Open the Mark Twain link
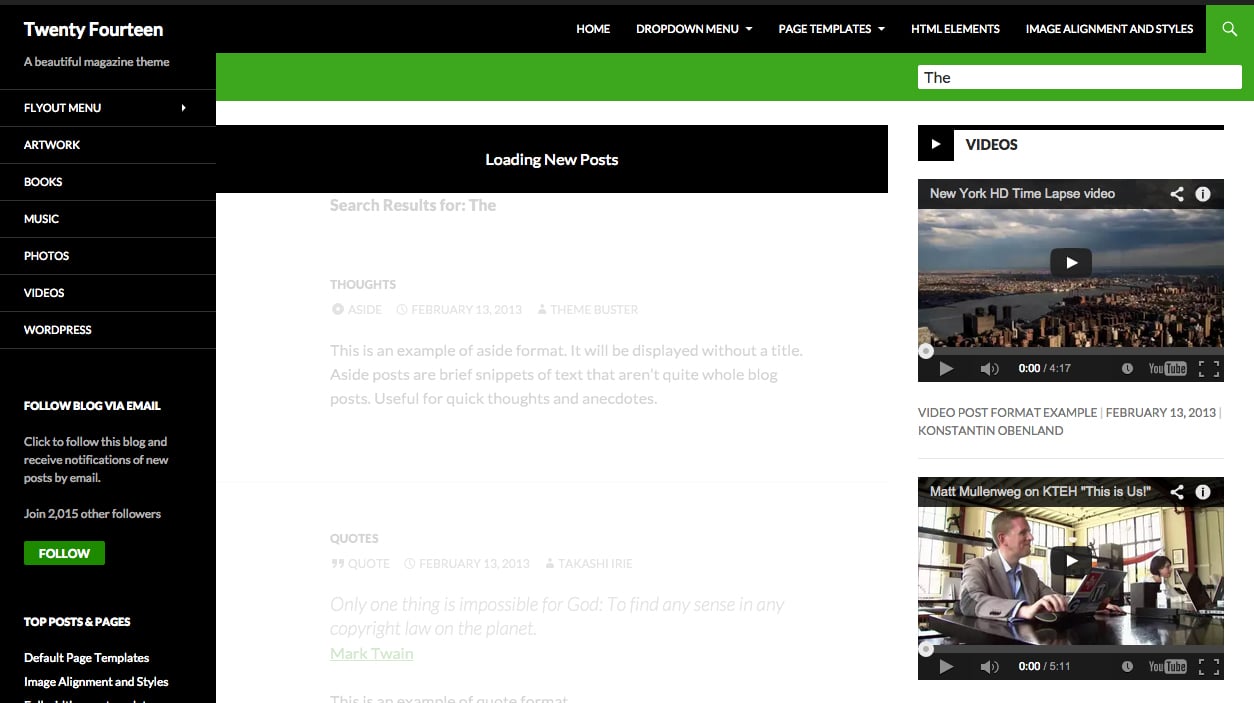 371,653
